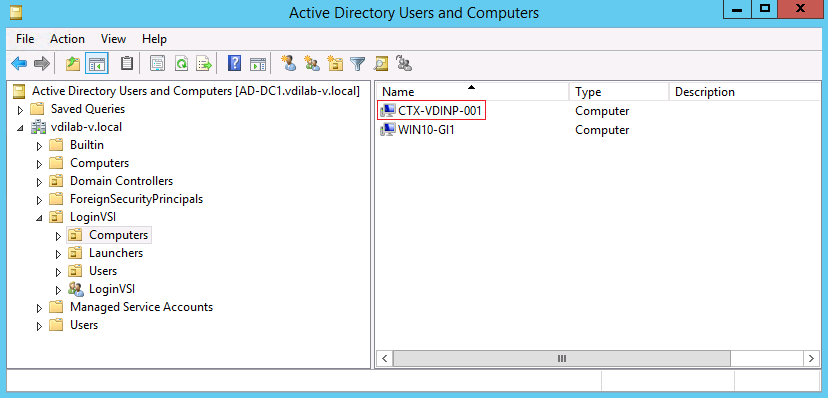Select the Managed Service Accounts tree item

click(x=142, y=307)
